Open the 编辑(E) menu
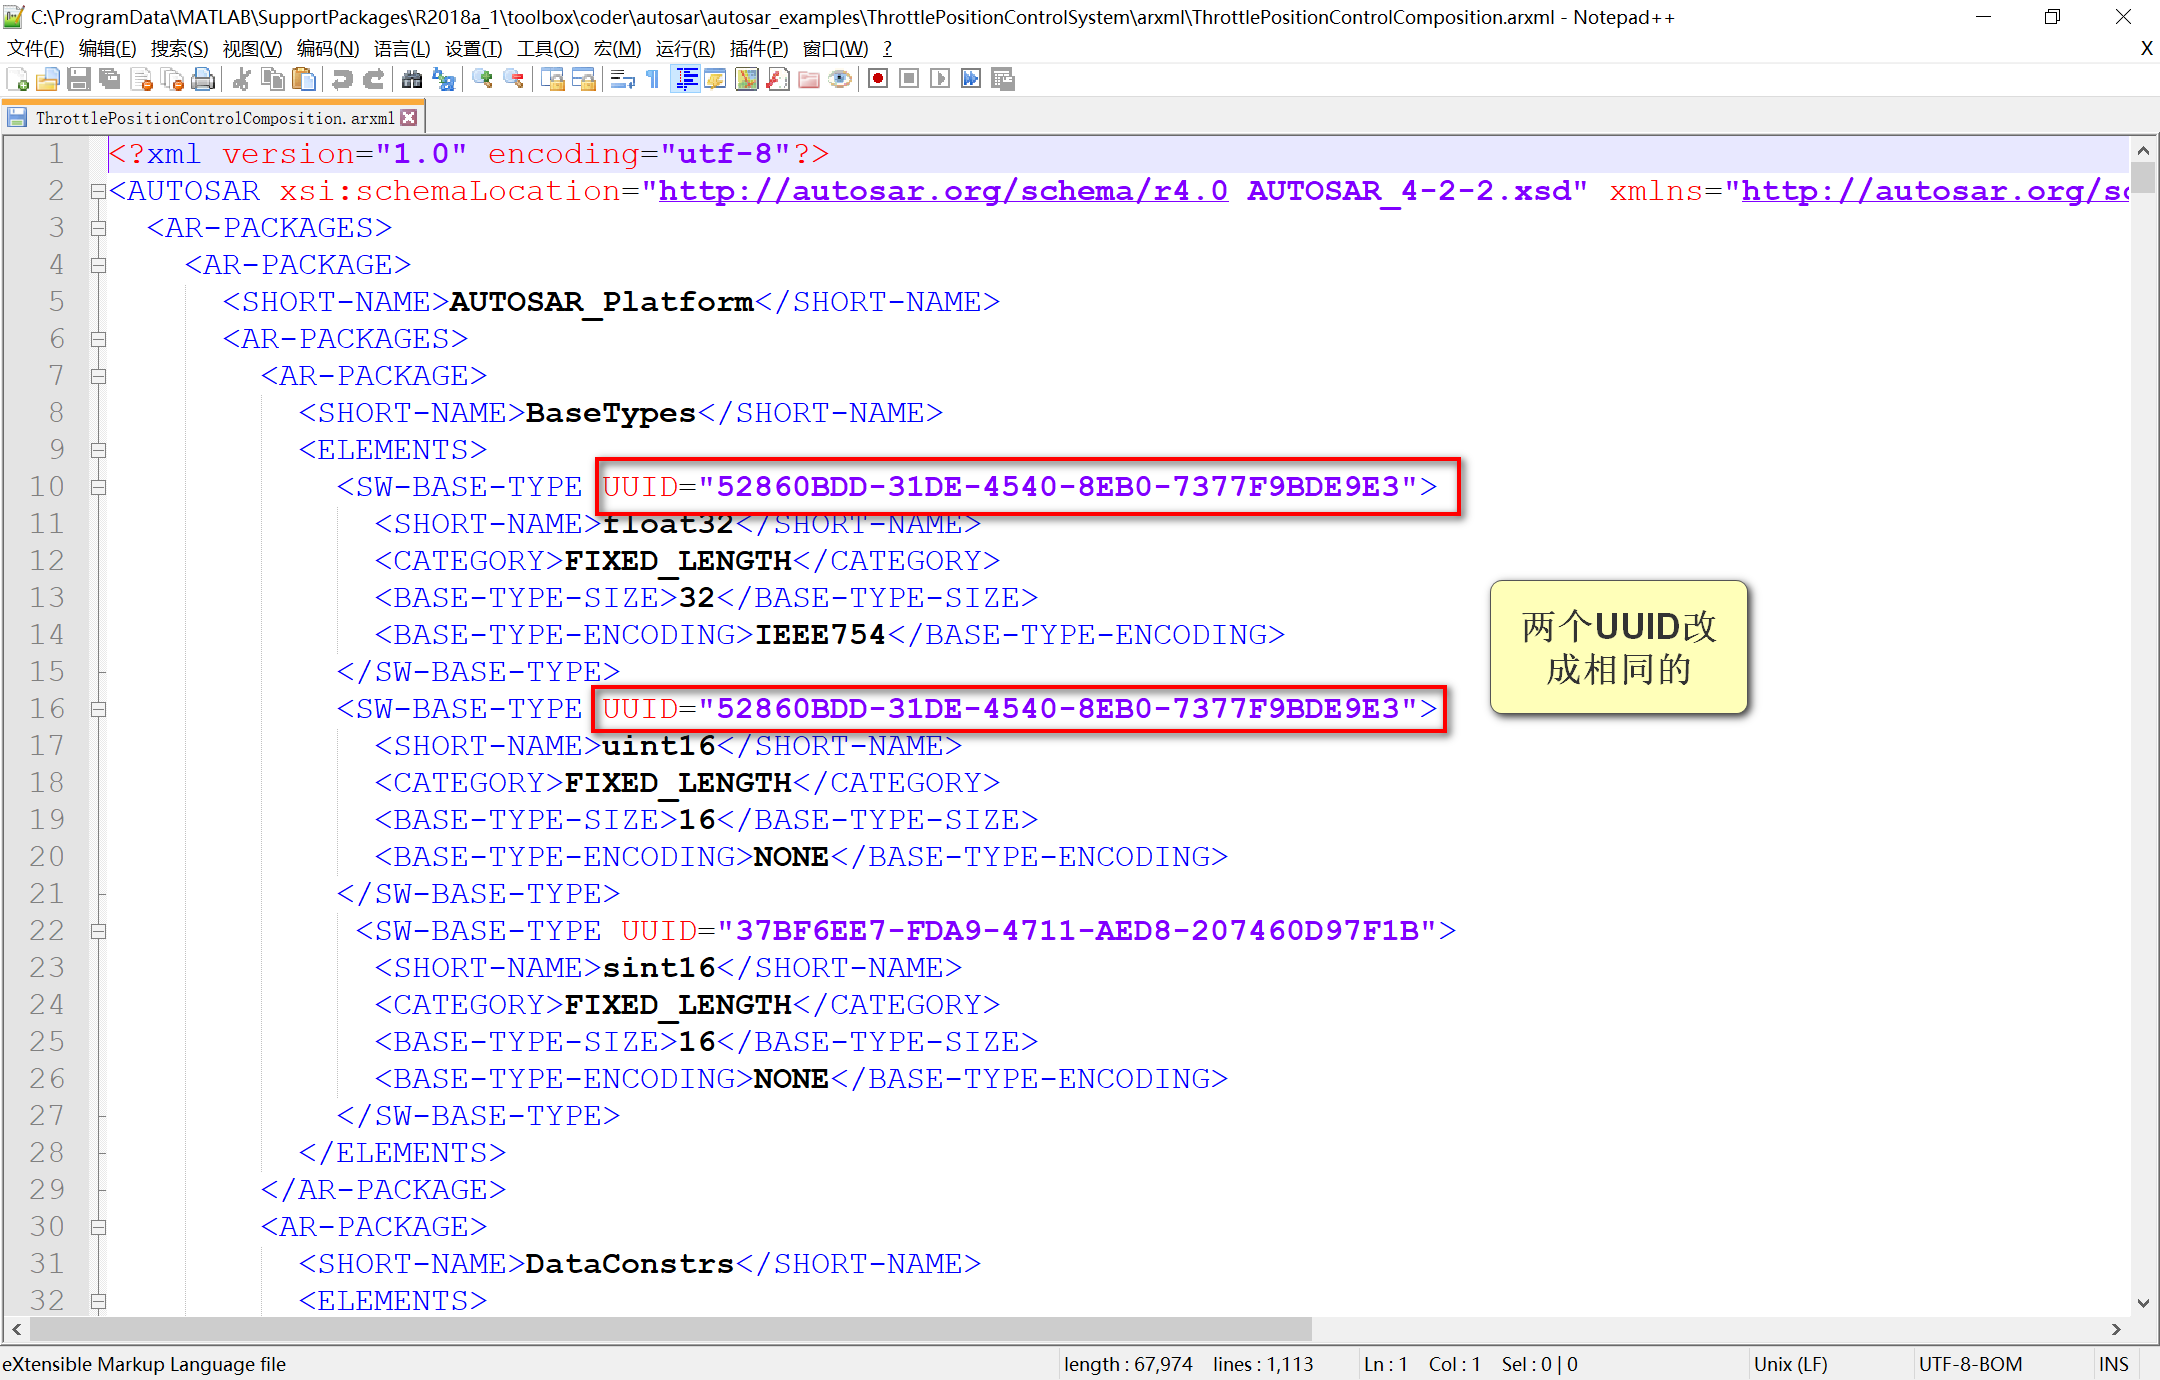2160x1380 pixels. coord(107,48)
